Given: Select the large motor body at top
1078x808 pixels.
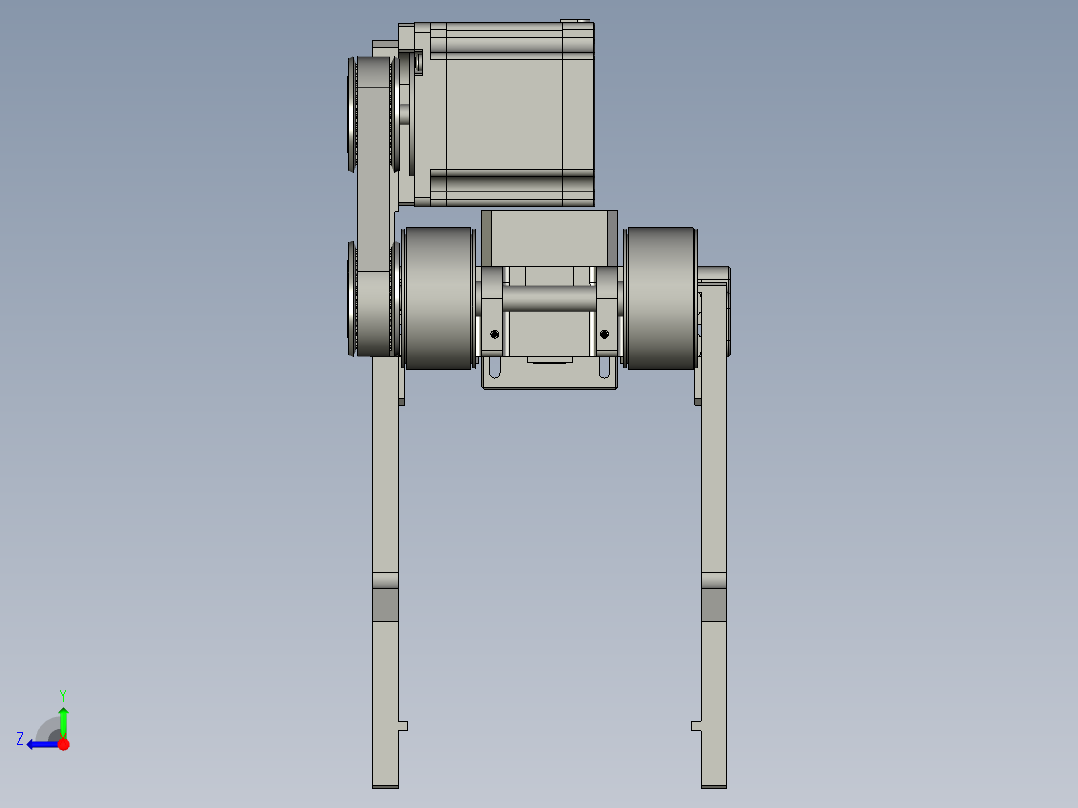Looking at the screenshot, I should click(x=504, y=114).
